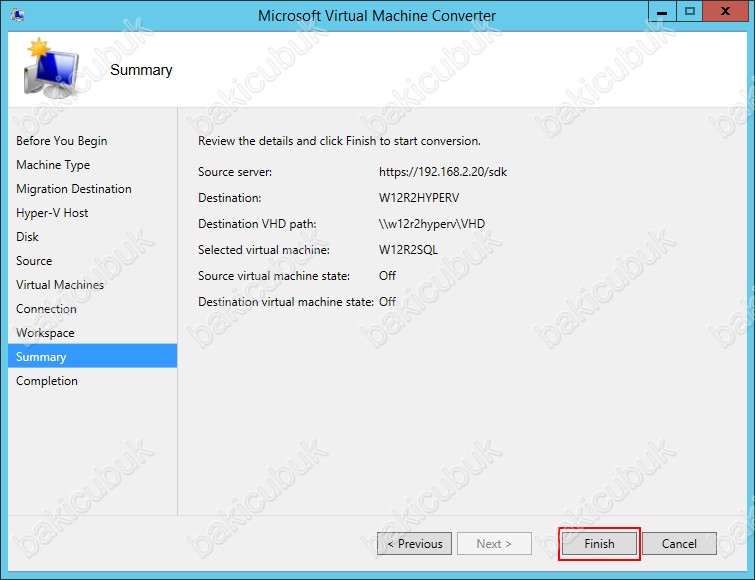Click the highlighted Summary step

click(x=41, y=357)
